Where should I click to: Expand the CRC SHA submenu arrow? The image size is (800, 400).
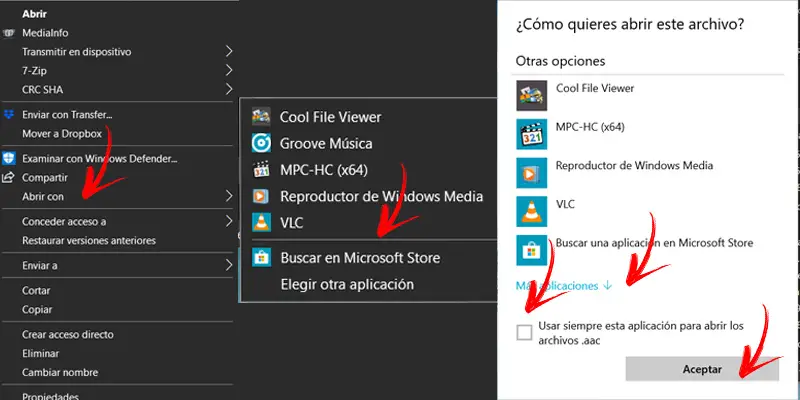(x=229, y=89)
